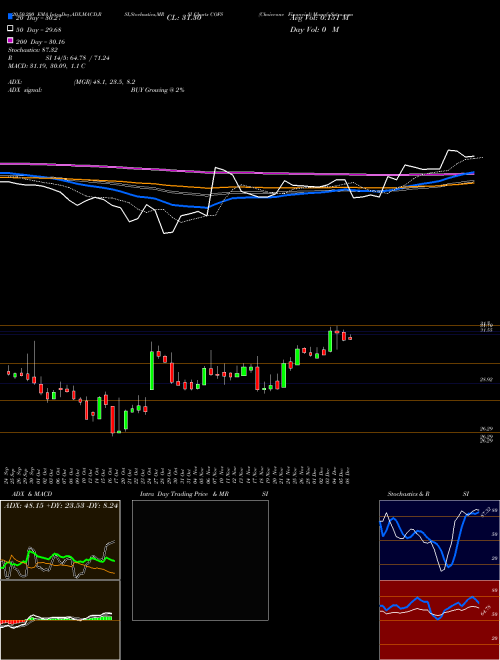The image size is (500, 660).
Task: Click the 'Intra Day Trading Price & MR' title
Action: [x=184, y=494]
